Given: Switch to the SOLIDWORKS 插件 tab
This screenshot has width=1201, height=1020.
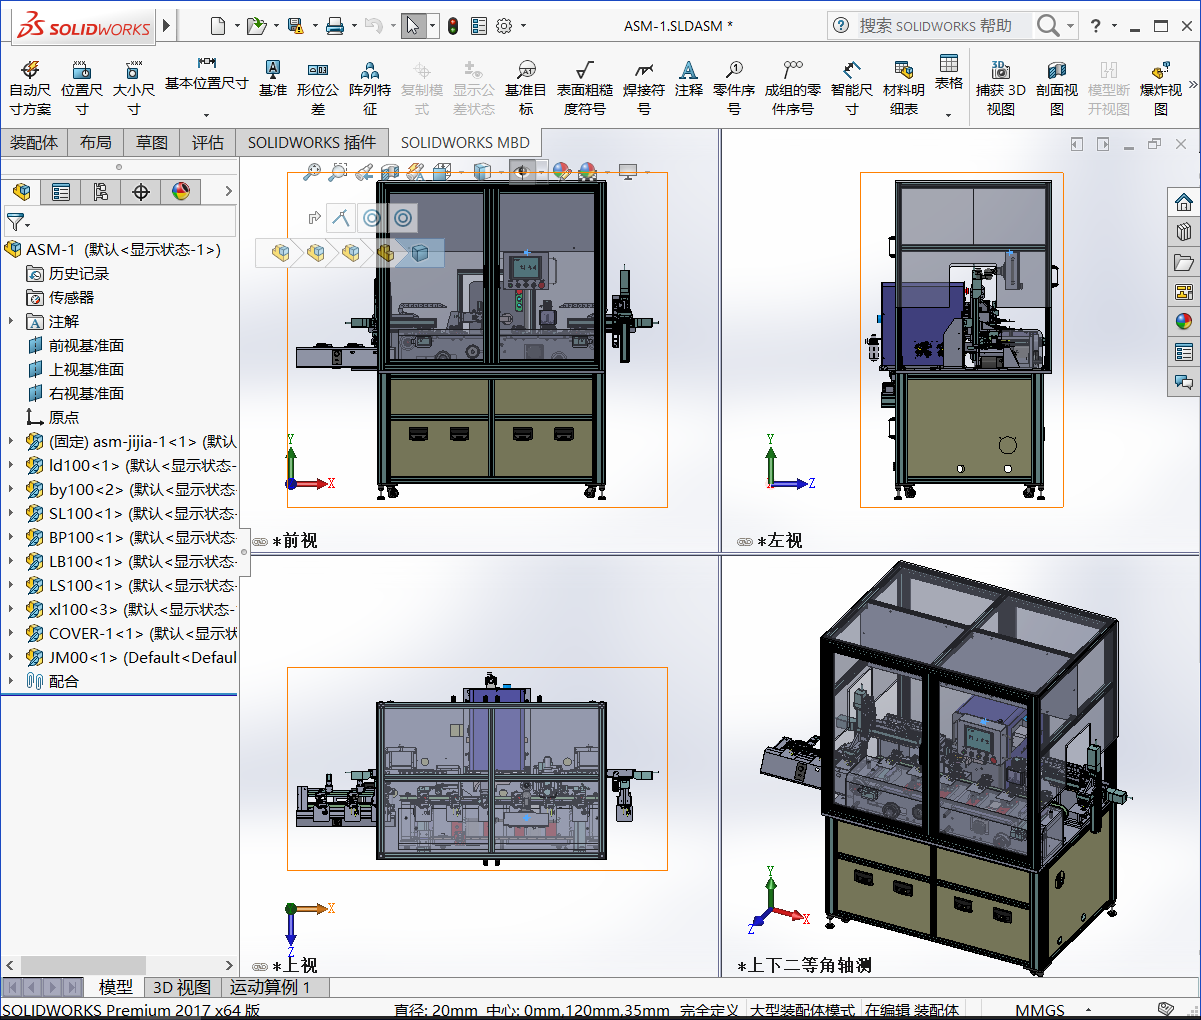Looking at the screenshot, I should (x=312, y=142).
